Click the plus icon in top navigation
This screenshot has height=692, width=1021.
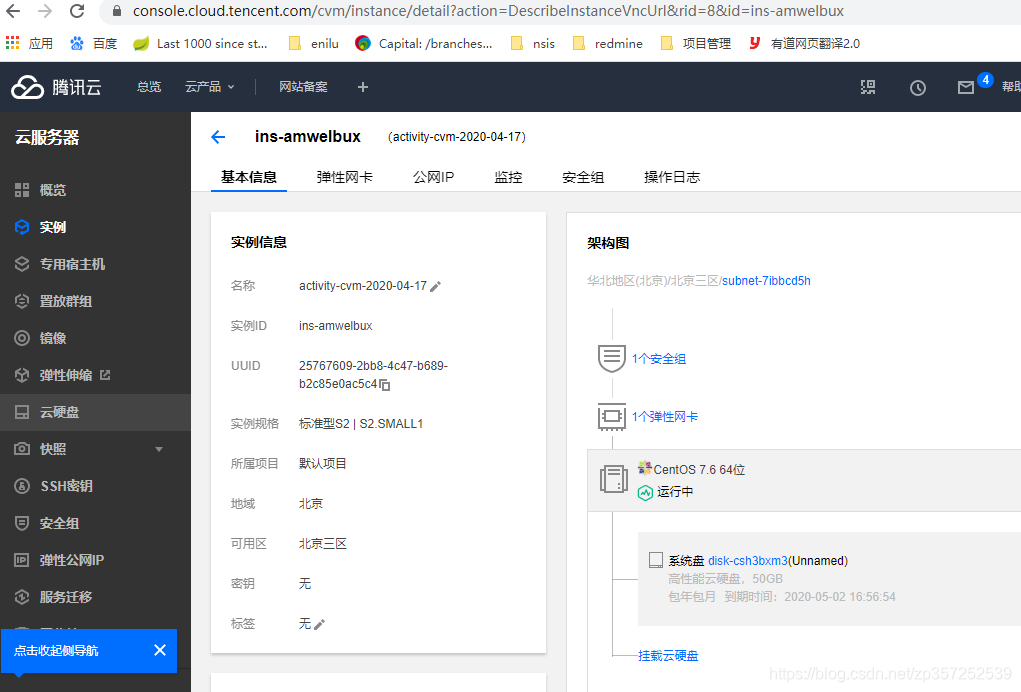[x=363, y=87]
